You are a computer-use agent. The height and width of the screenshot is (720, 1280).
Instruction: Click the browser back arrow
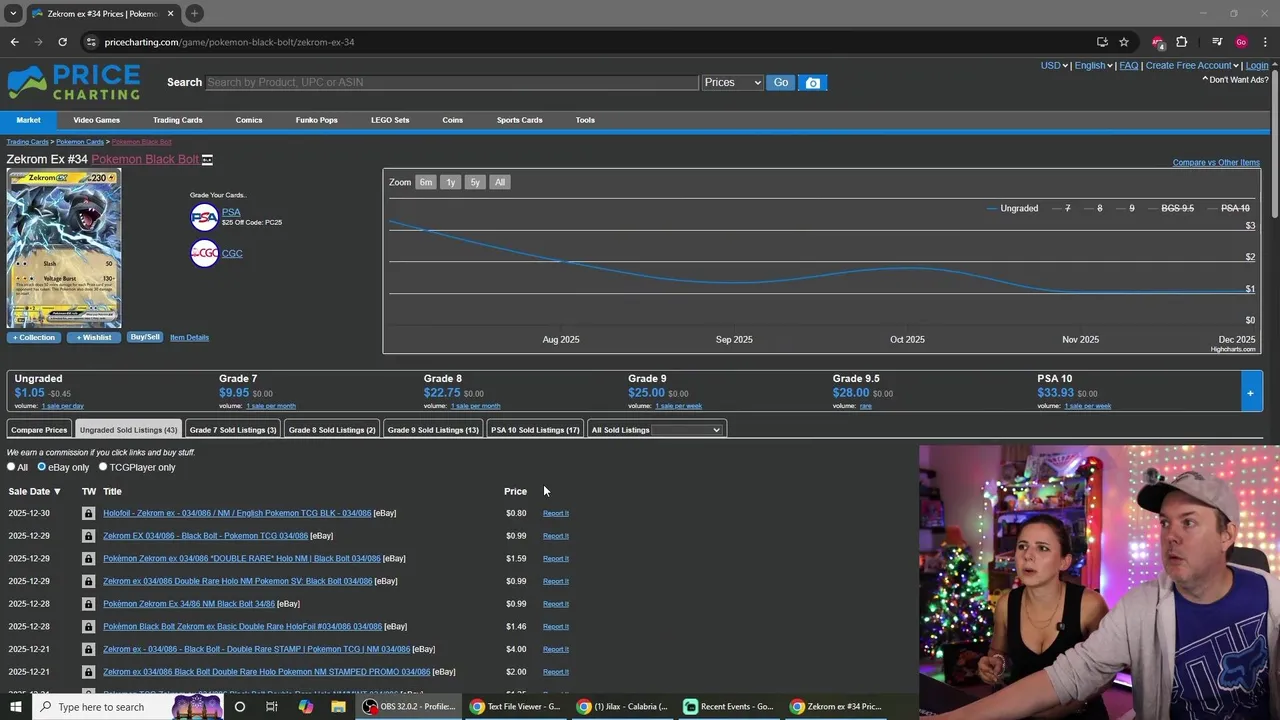14,42
